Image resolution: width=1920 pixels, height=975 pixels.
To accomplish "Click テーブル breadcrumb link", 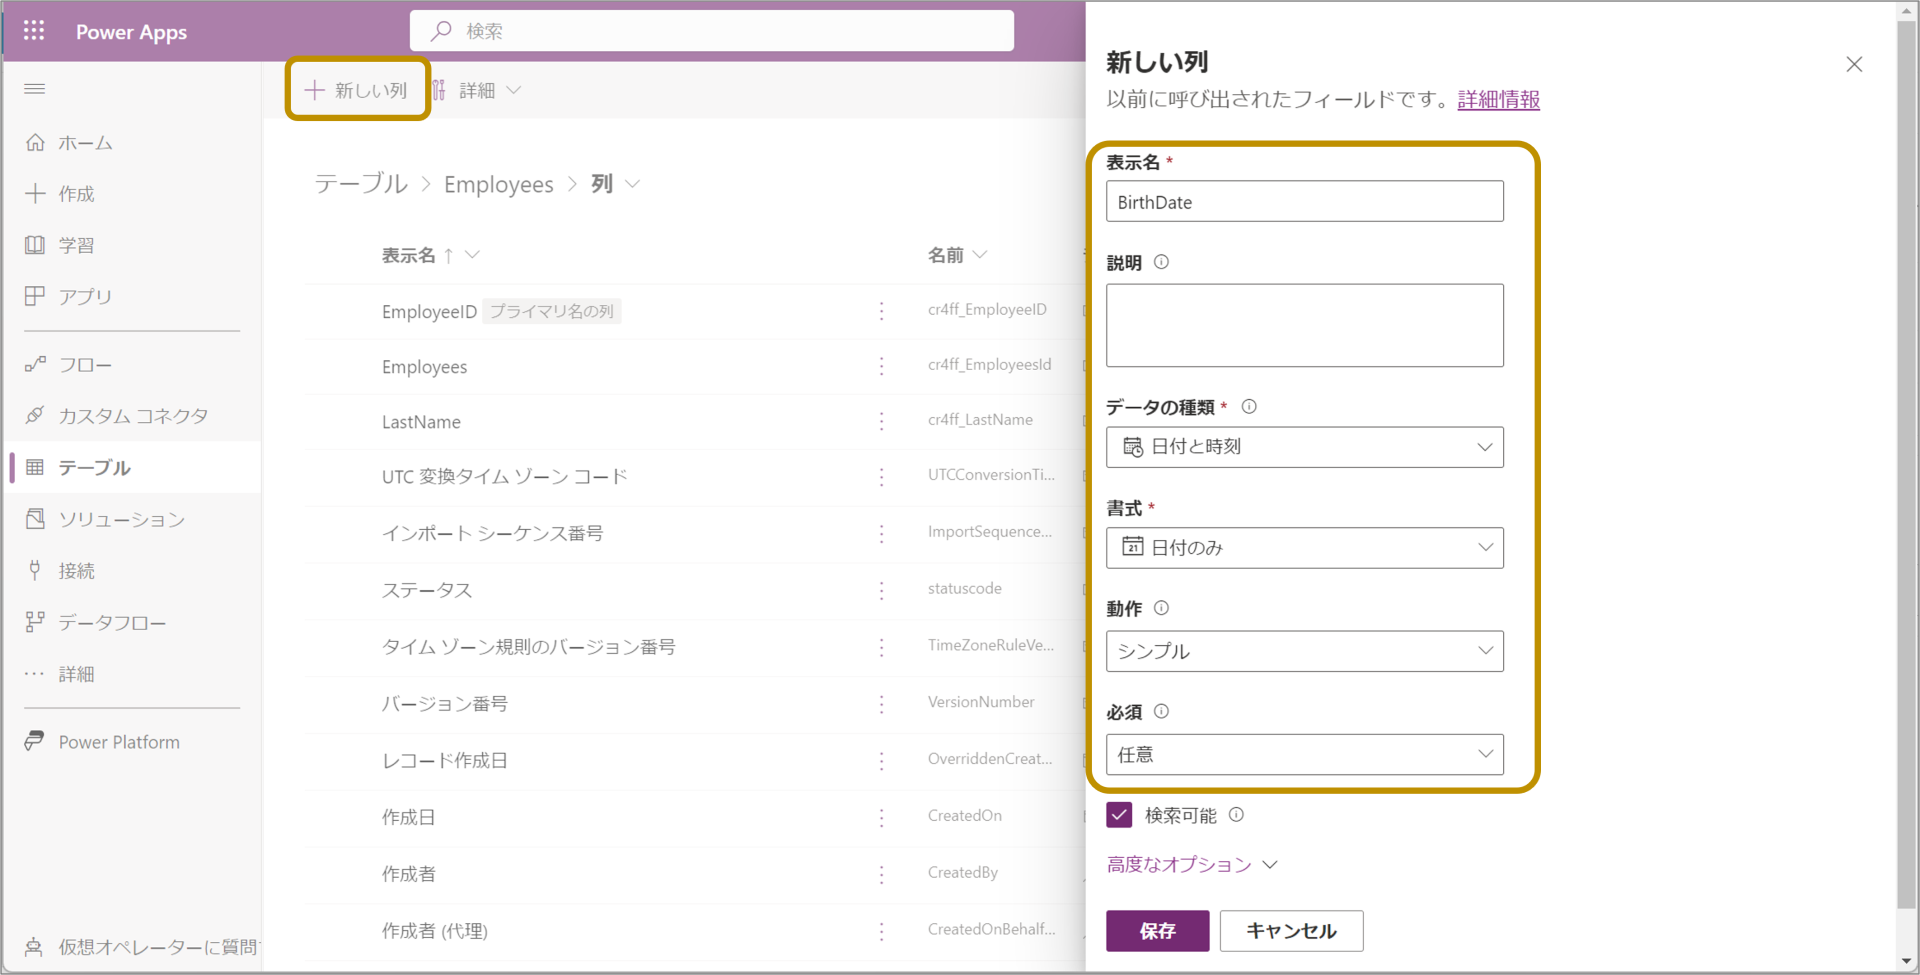I will click(x=361, y=184).
